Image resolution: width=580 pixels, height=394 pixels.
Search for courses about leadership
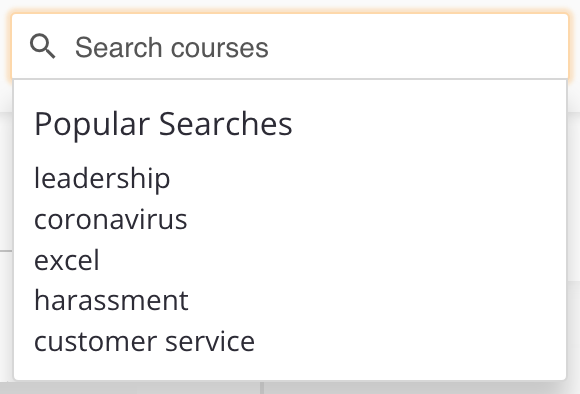102,179
